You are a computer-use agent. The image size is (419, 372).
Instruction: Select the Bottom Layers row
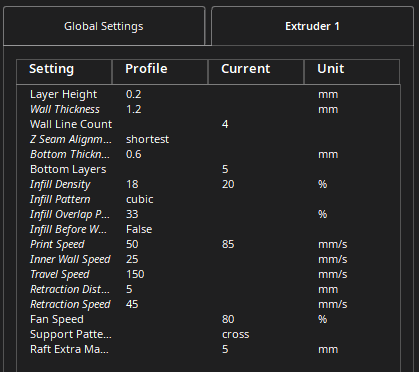click(208, 169)
